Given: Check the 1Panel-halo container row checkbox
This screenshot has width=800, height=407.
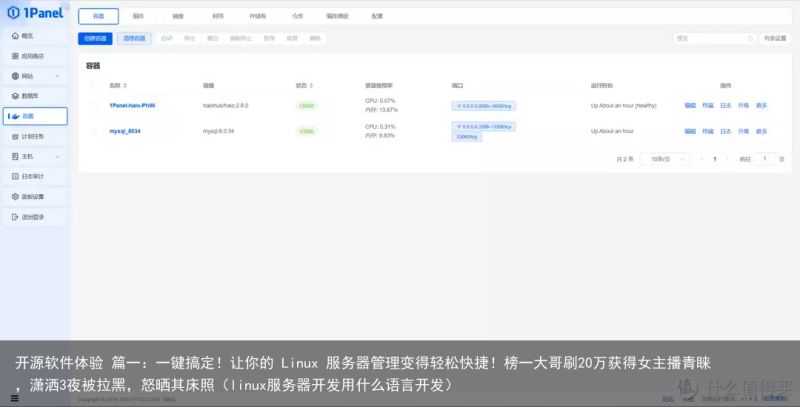Looking at the screenshot, I should (93, 106).
